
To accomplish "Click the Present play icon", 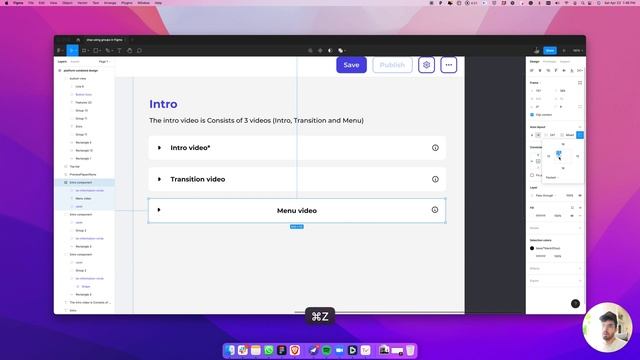I will (564, 51).
